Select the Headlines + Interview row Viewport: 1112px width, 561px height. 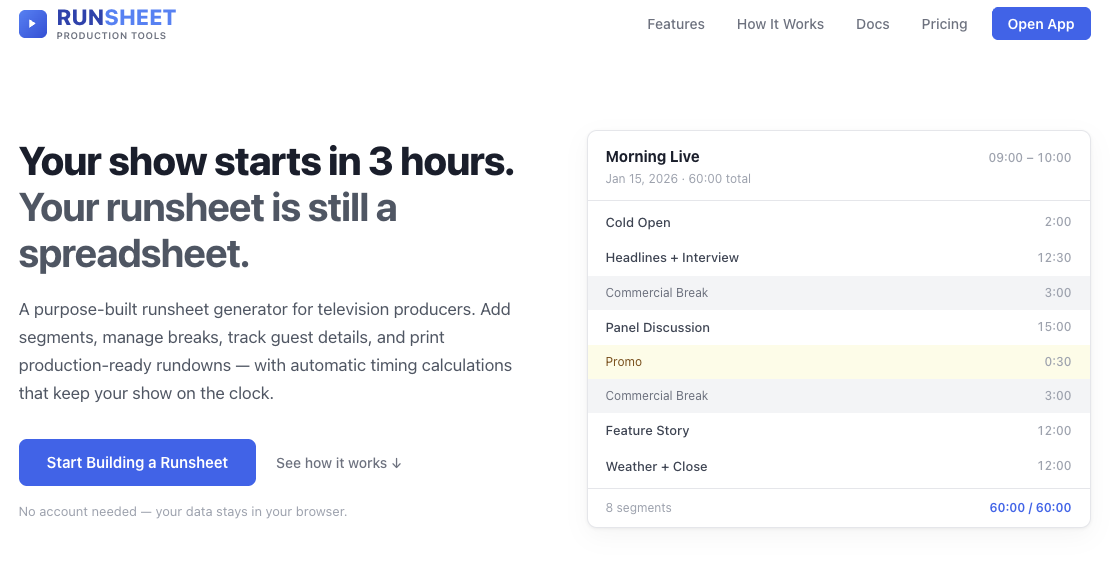(x=838, y=257)
